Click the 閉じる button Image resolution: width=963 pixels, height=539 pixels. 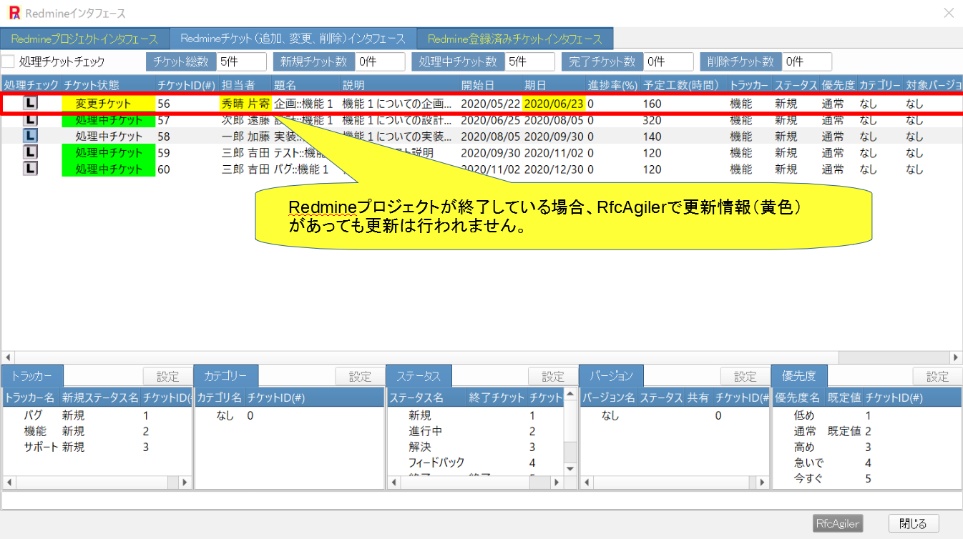[x=913, y=523]
